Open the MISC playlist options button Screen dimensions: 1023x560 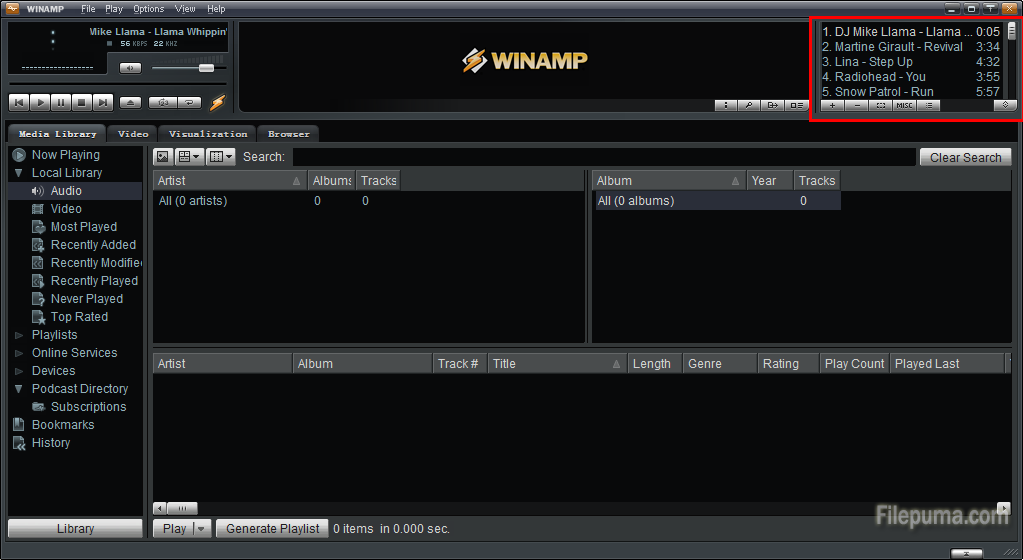click(x=904, y=105)
